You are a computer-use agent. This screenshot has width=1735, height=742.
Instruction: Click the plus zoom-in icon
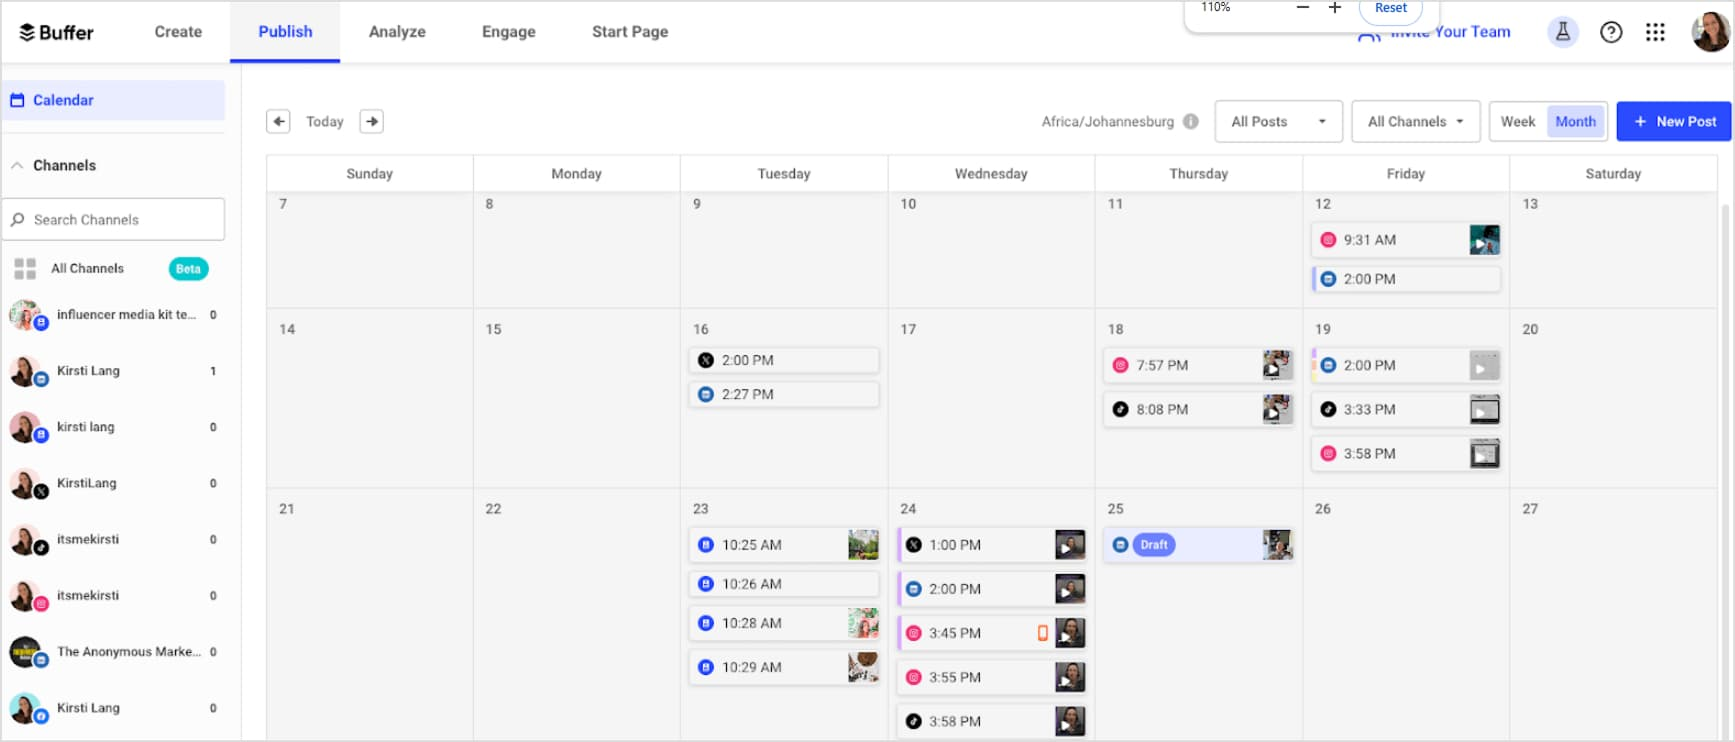point(1334,7)
